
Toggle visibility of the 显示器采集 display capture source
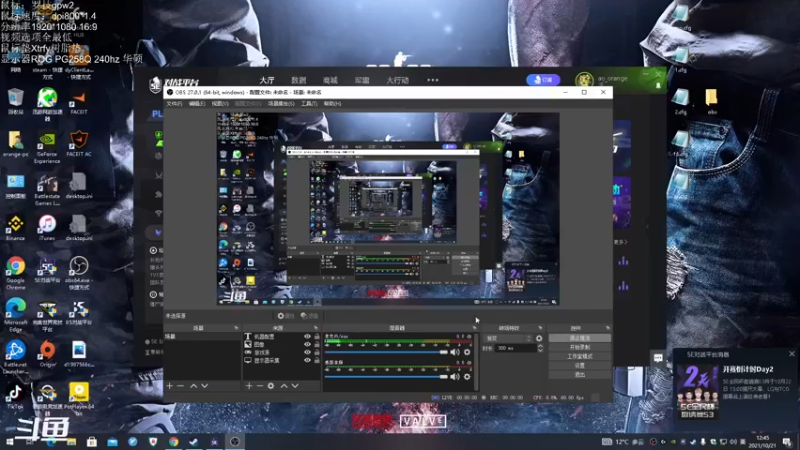tap(307, 360)
